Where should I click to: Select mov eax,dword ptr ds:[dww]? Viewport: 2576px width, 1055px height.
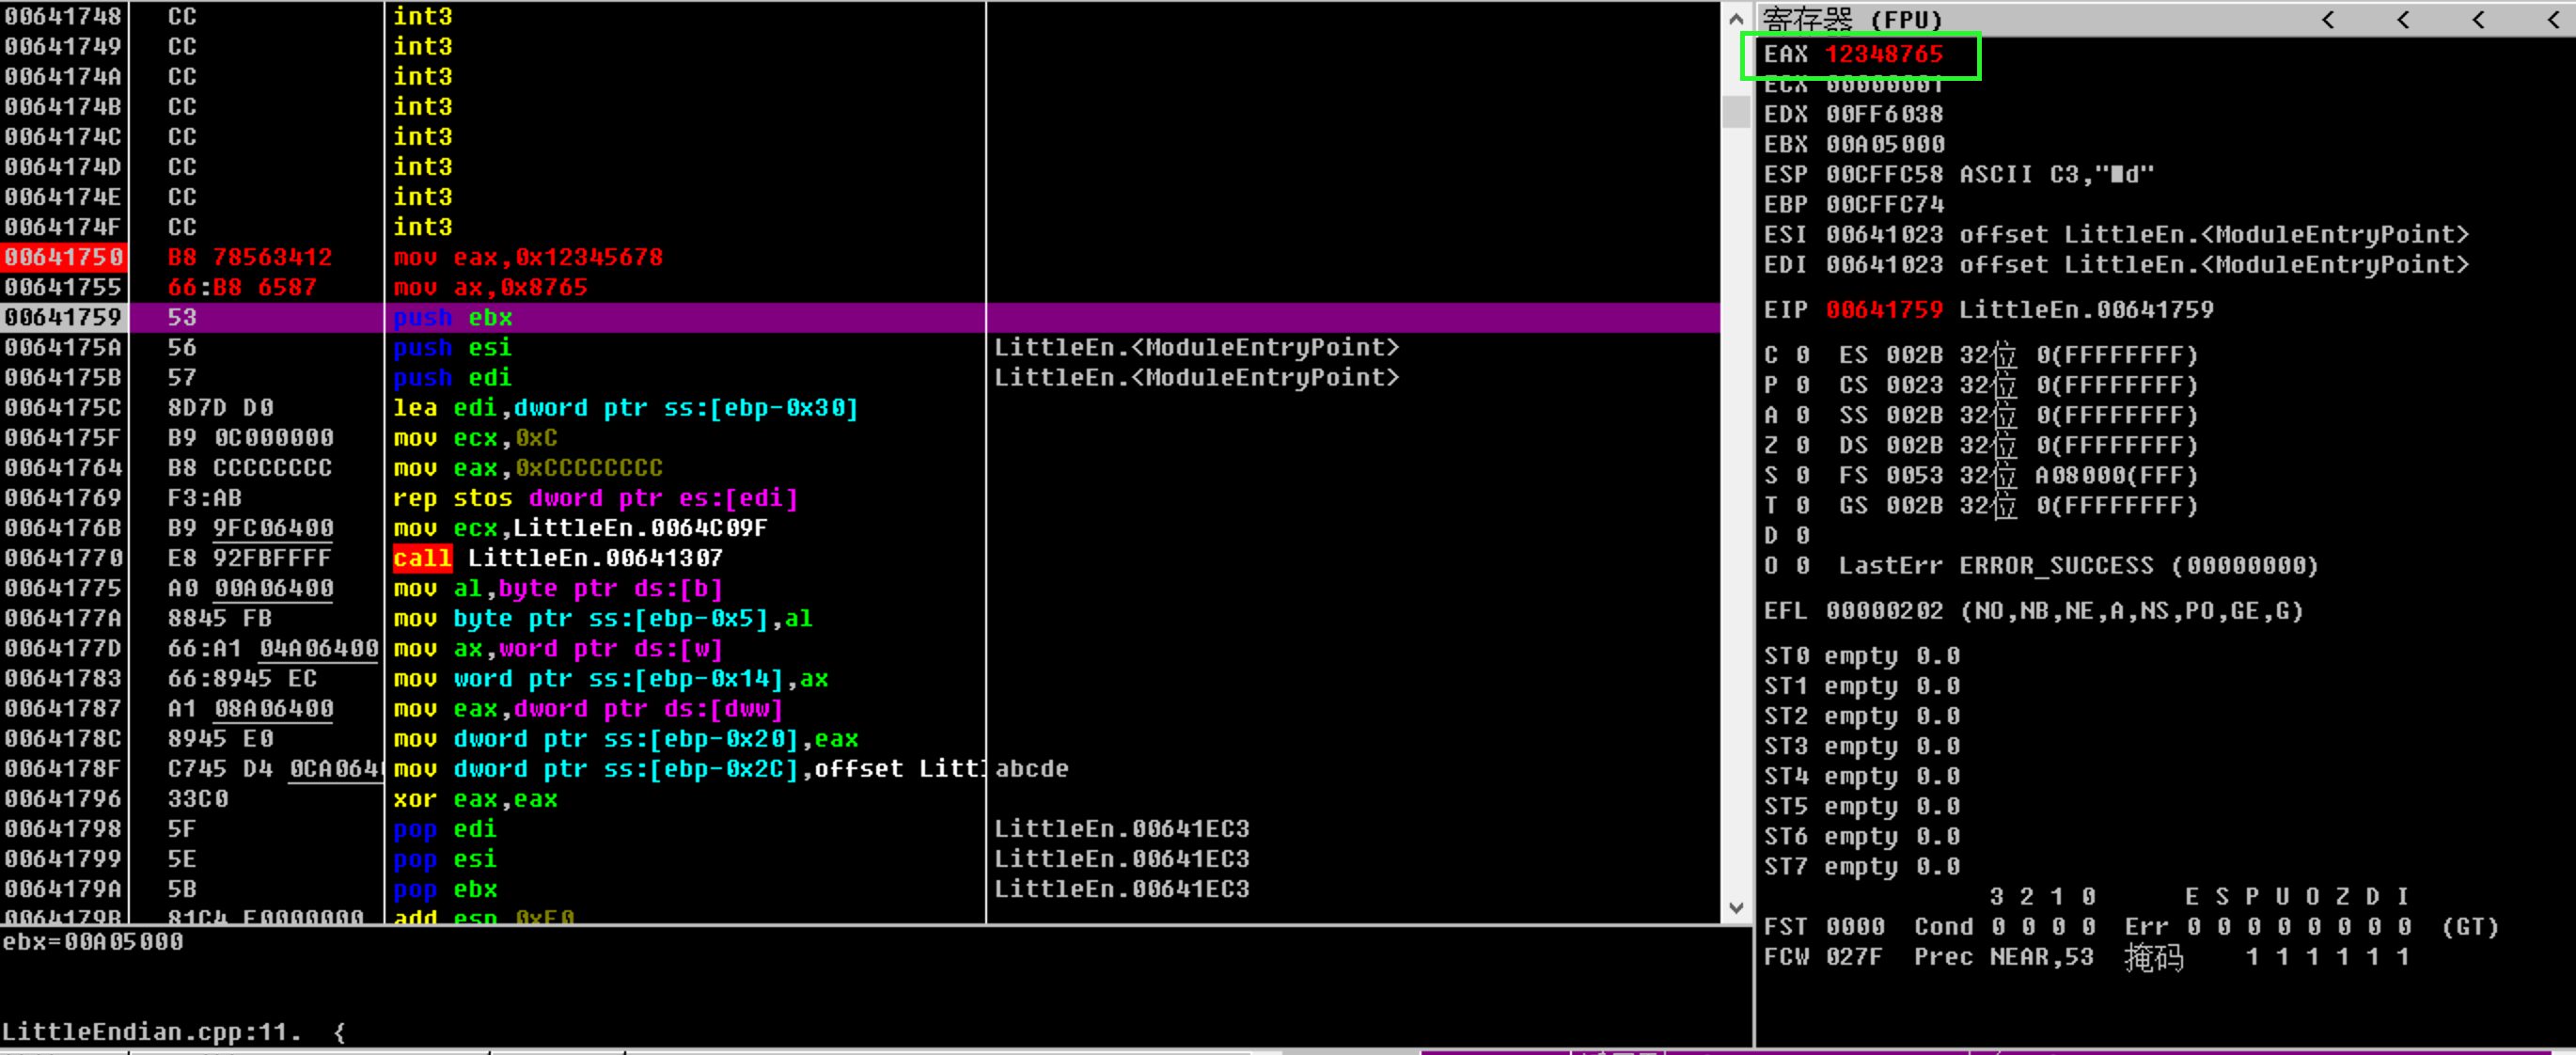[x=587, y=708]
